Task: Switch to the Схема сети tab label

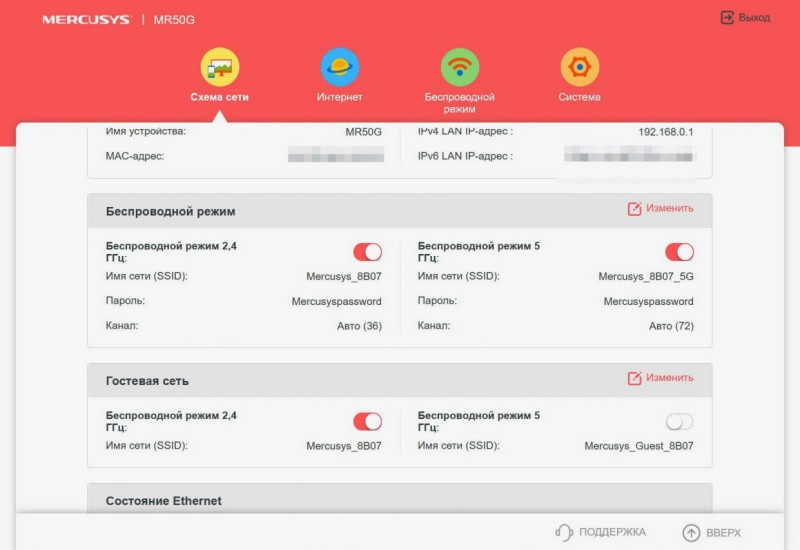Action: [219, 97]
